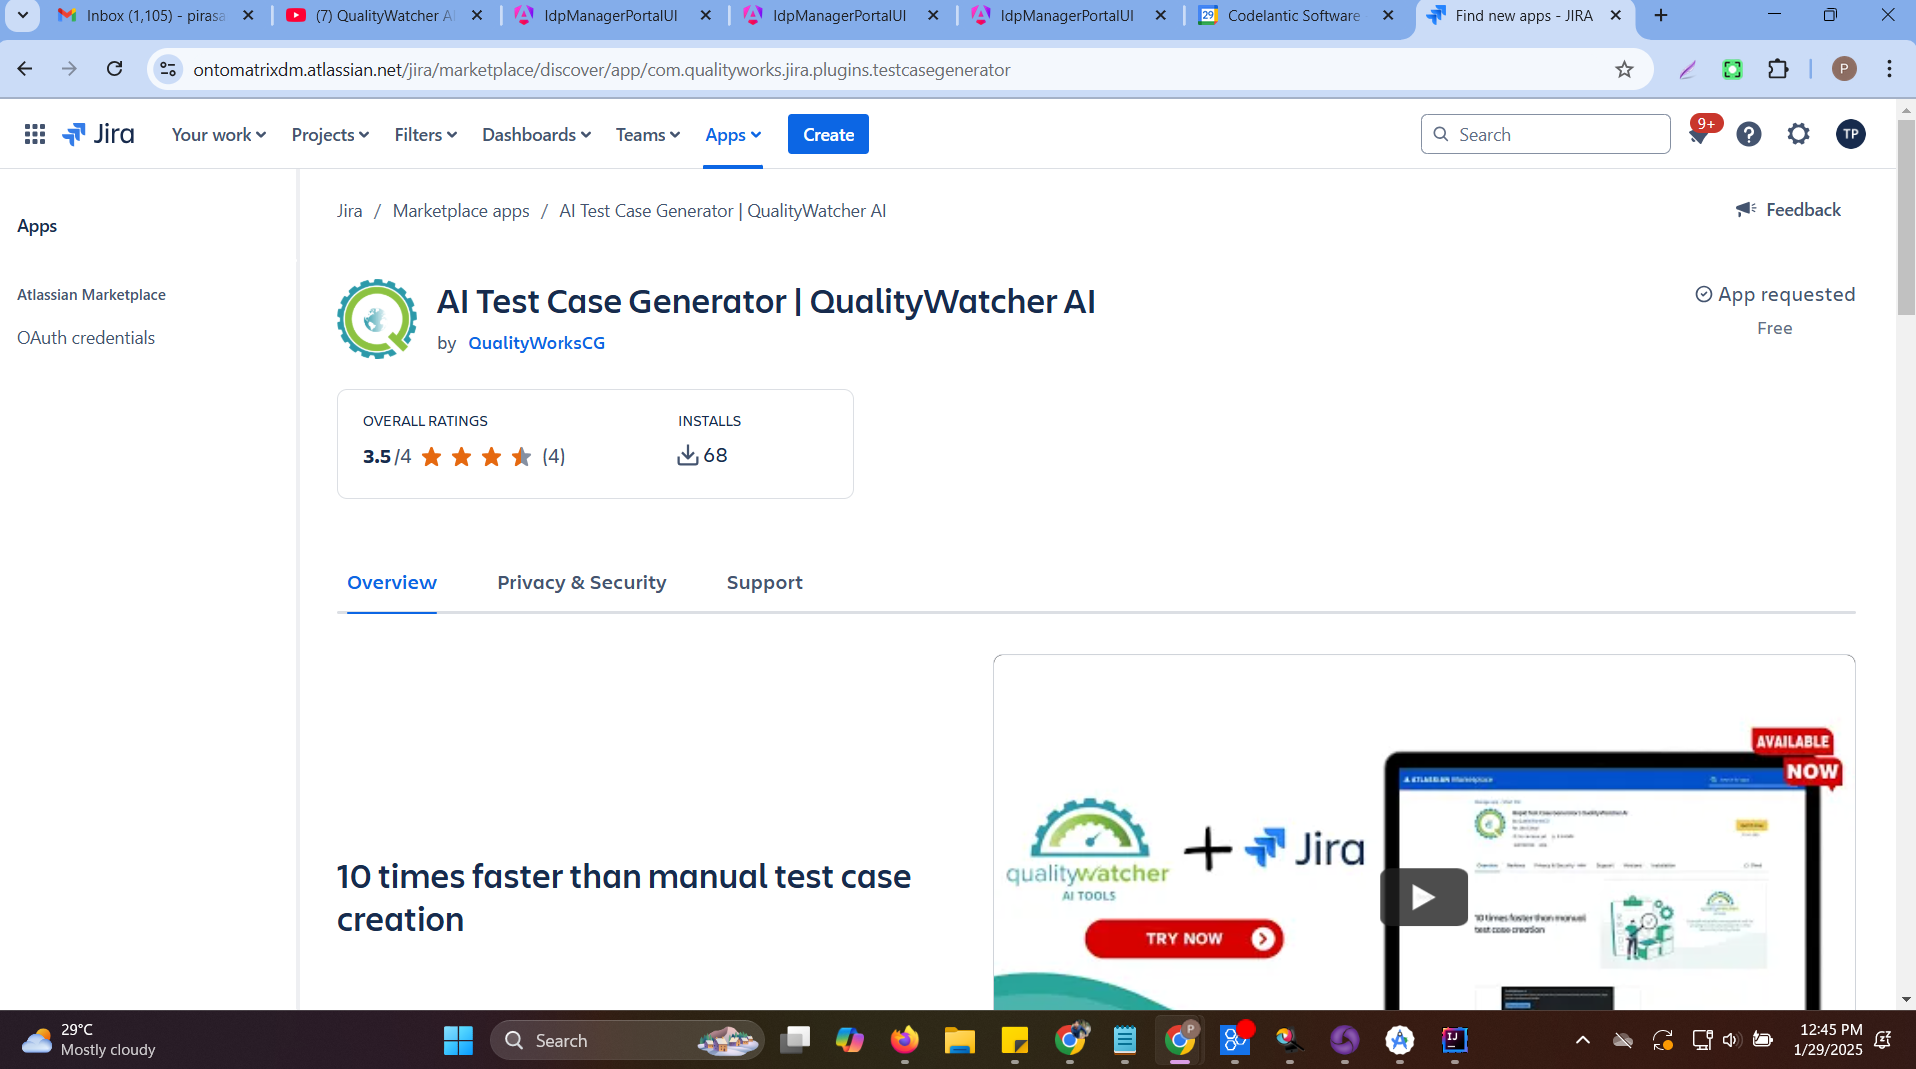Click the browser address bar URL
Viewport: 1916px width, 1069px height.
coord(601,69)
